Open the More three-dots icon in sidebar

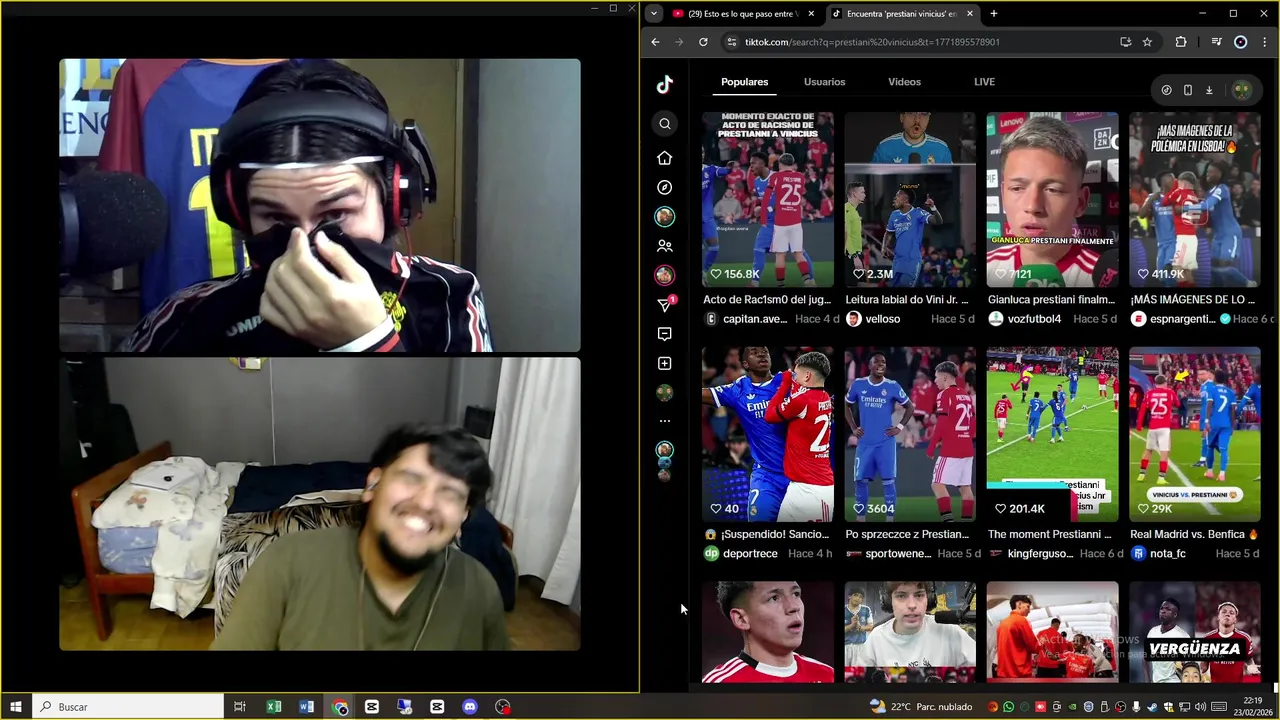(x=665, y=421)
